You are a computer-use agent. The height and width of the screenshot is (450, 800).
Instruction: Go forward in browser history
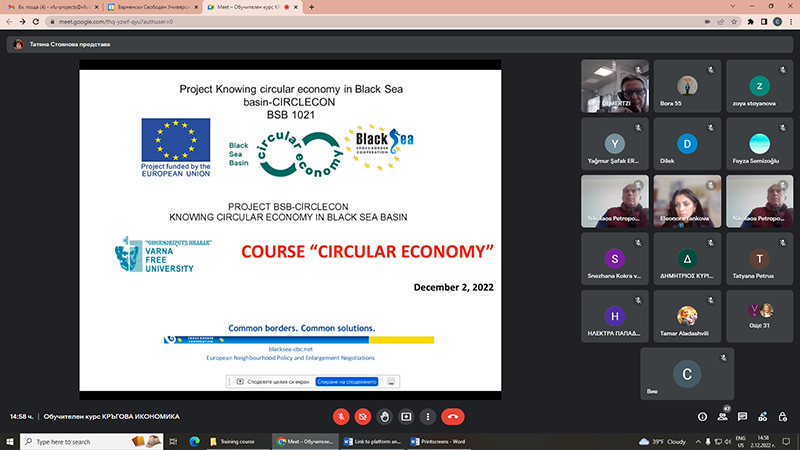[22, 22]
